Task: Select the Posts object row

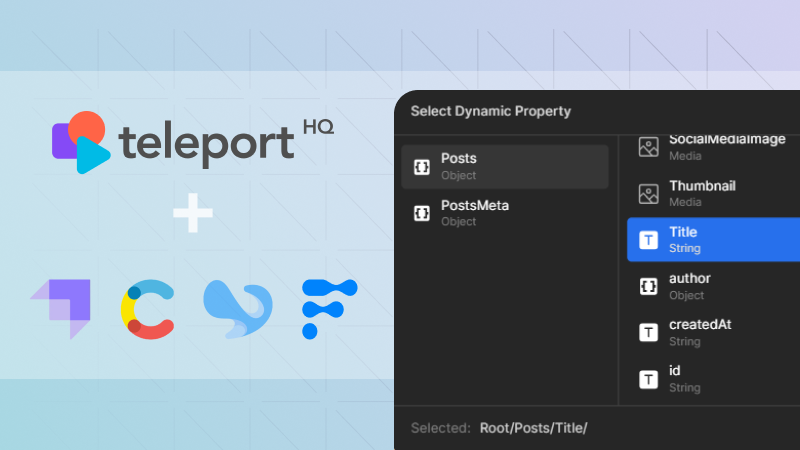Action: pyautogui.click(x=505, y=167)
